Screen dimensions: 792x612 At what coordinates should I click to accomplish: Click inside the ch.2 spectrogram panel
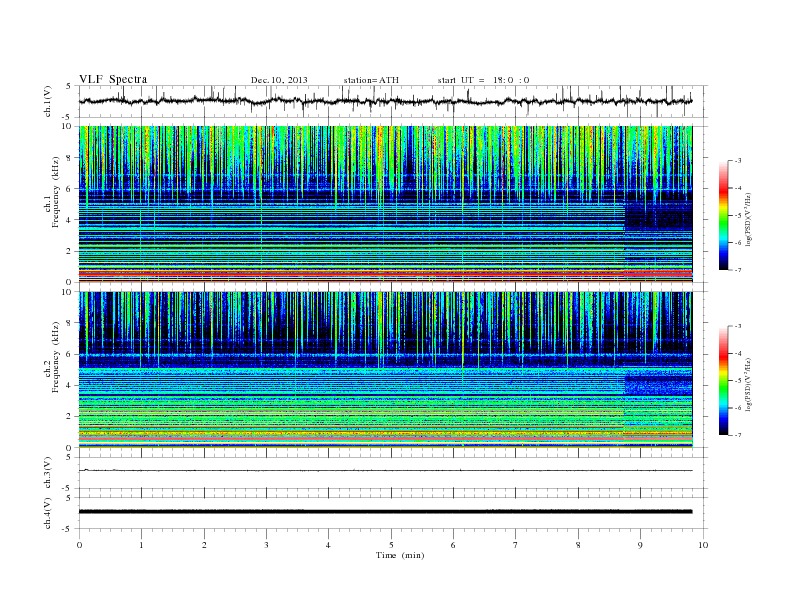385,369
